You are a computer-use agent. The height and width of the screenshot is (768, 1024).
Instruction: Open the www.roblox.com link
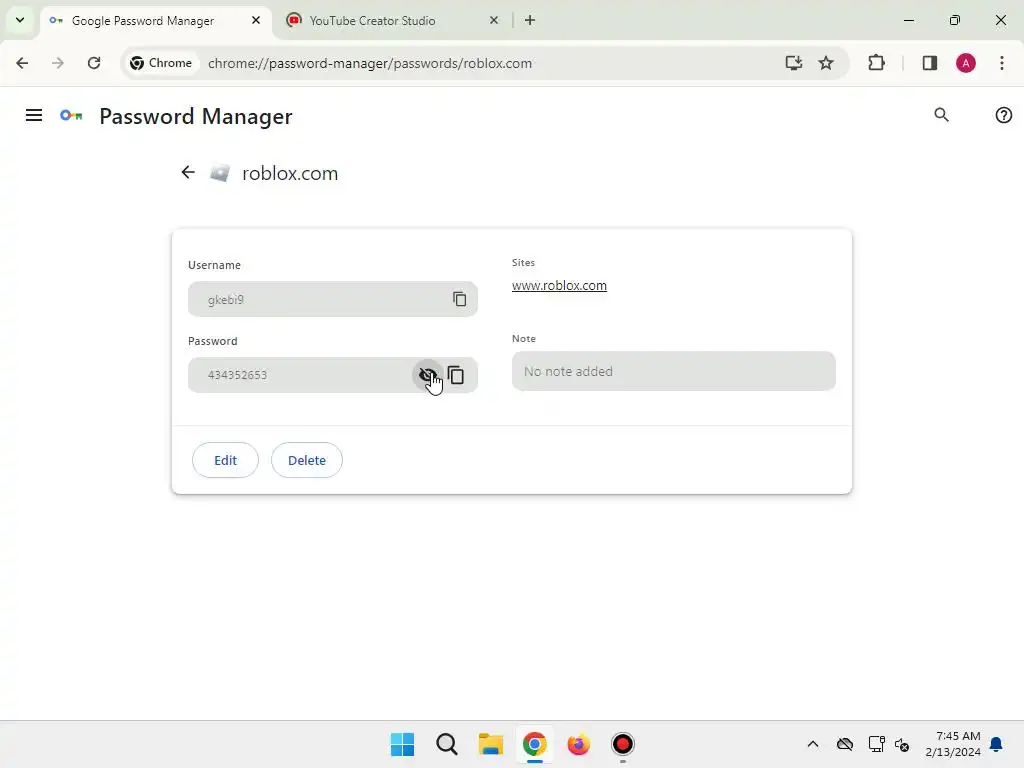pos(559,285)
